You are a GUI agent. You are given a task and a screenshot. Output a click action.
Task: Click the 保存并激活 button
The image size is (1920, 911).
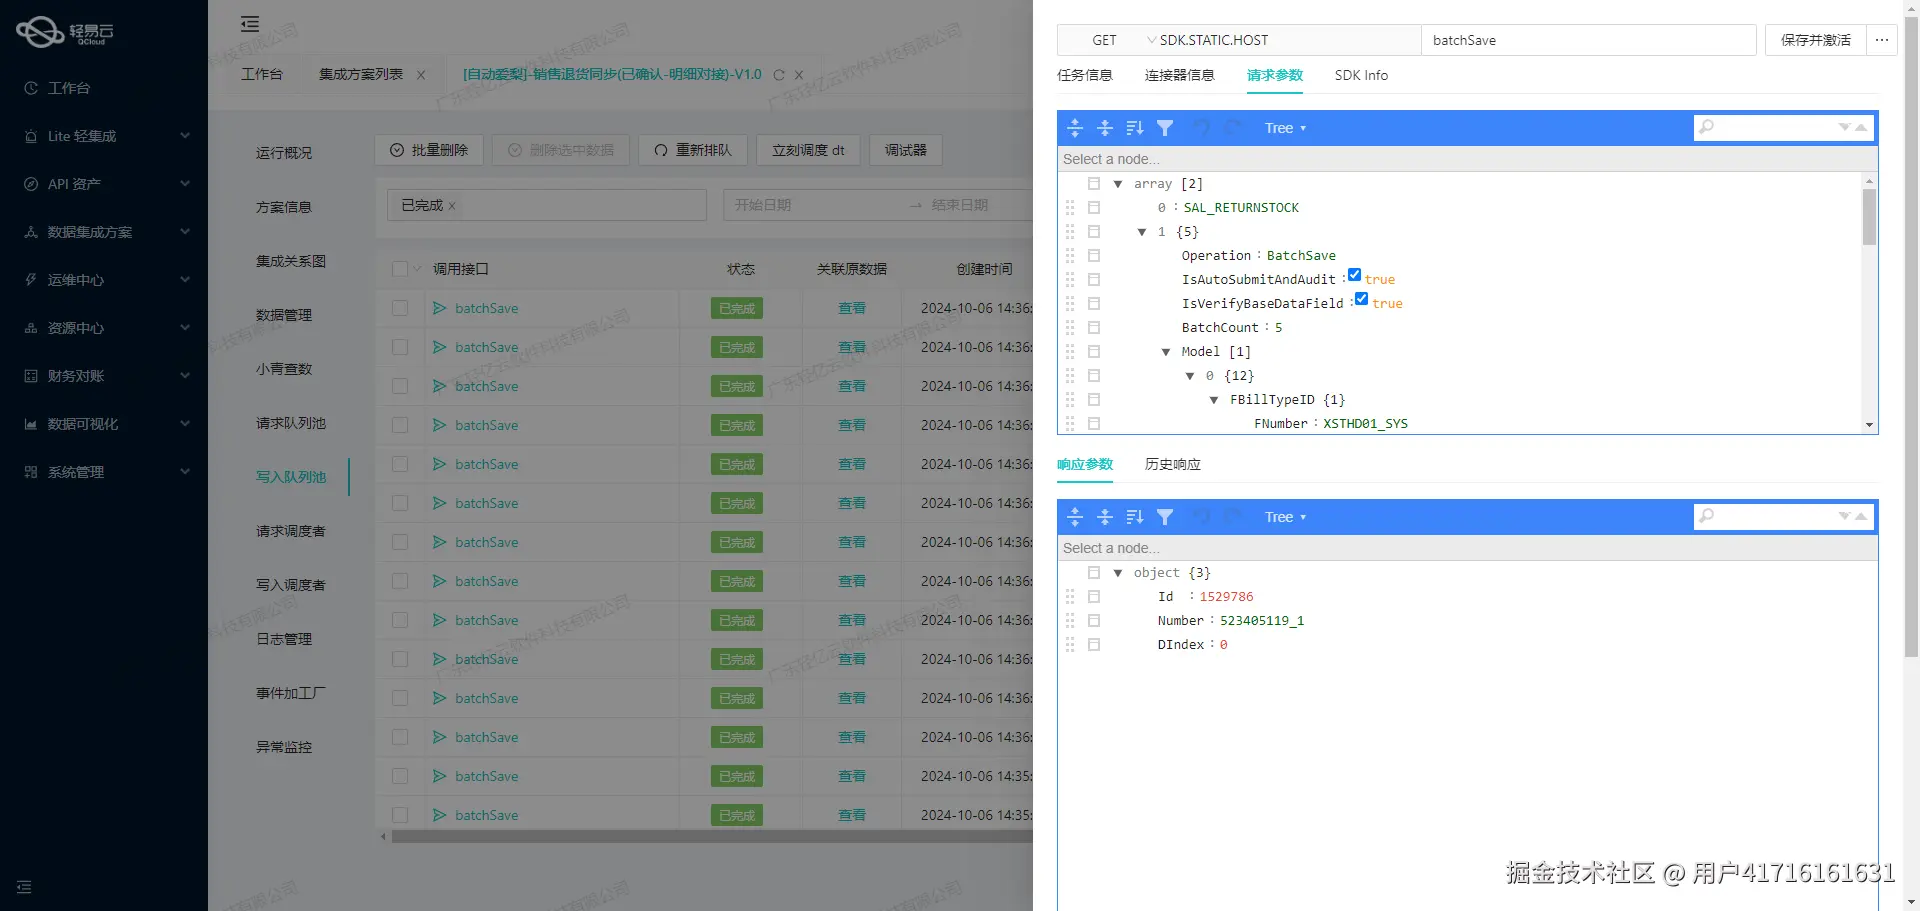[x=1814, y=40]
